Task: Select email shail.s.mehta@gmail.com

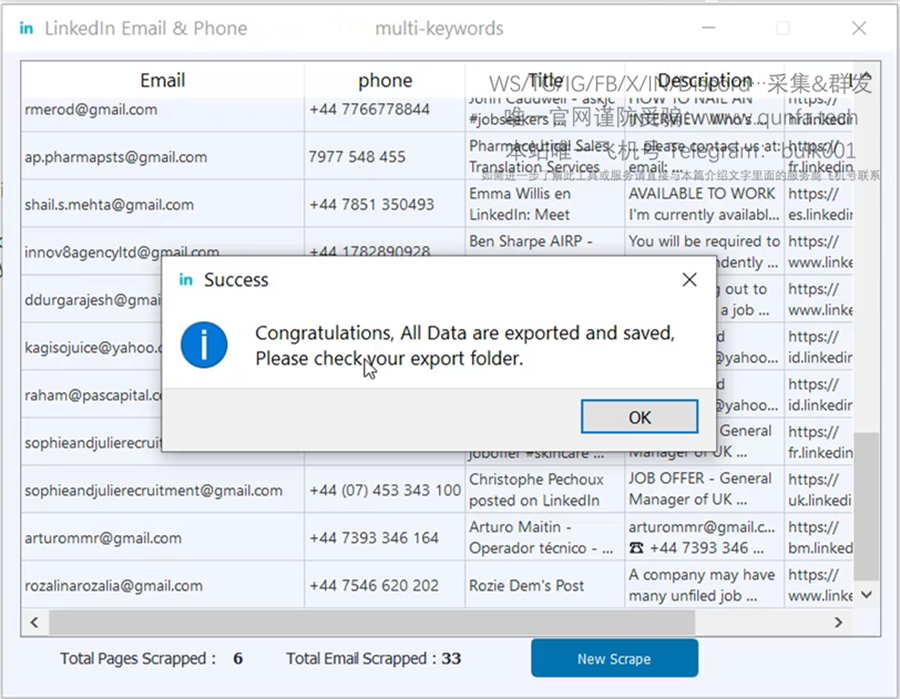Action: point(109,204)
